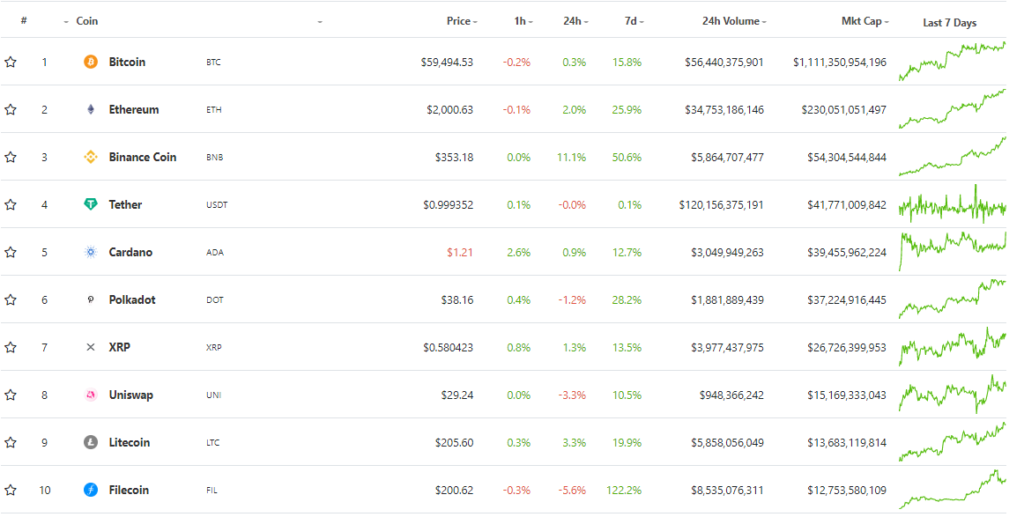Open the XRP coin name link

pyautogui.click(x=120, y=347)
